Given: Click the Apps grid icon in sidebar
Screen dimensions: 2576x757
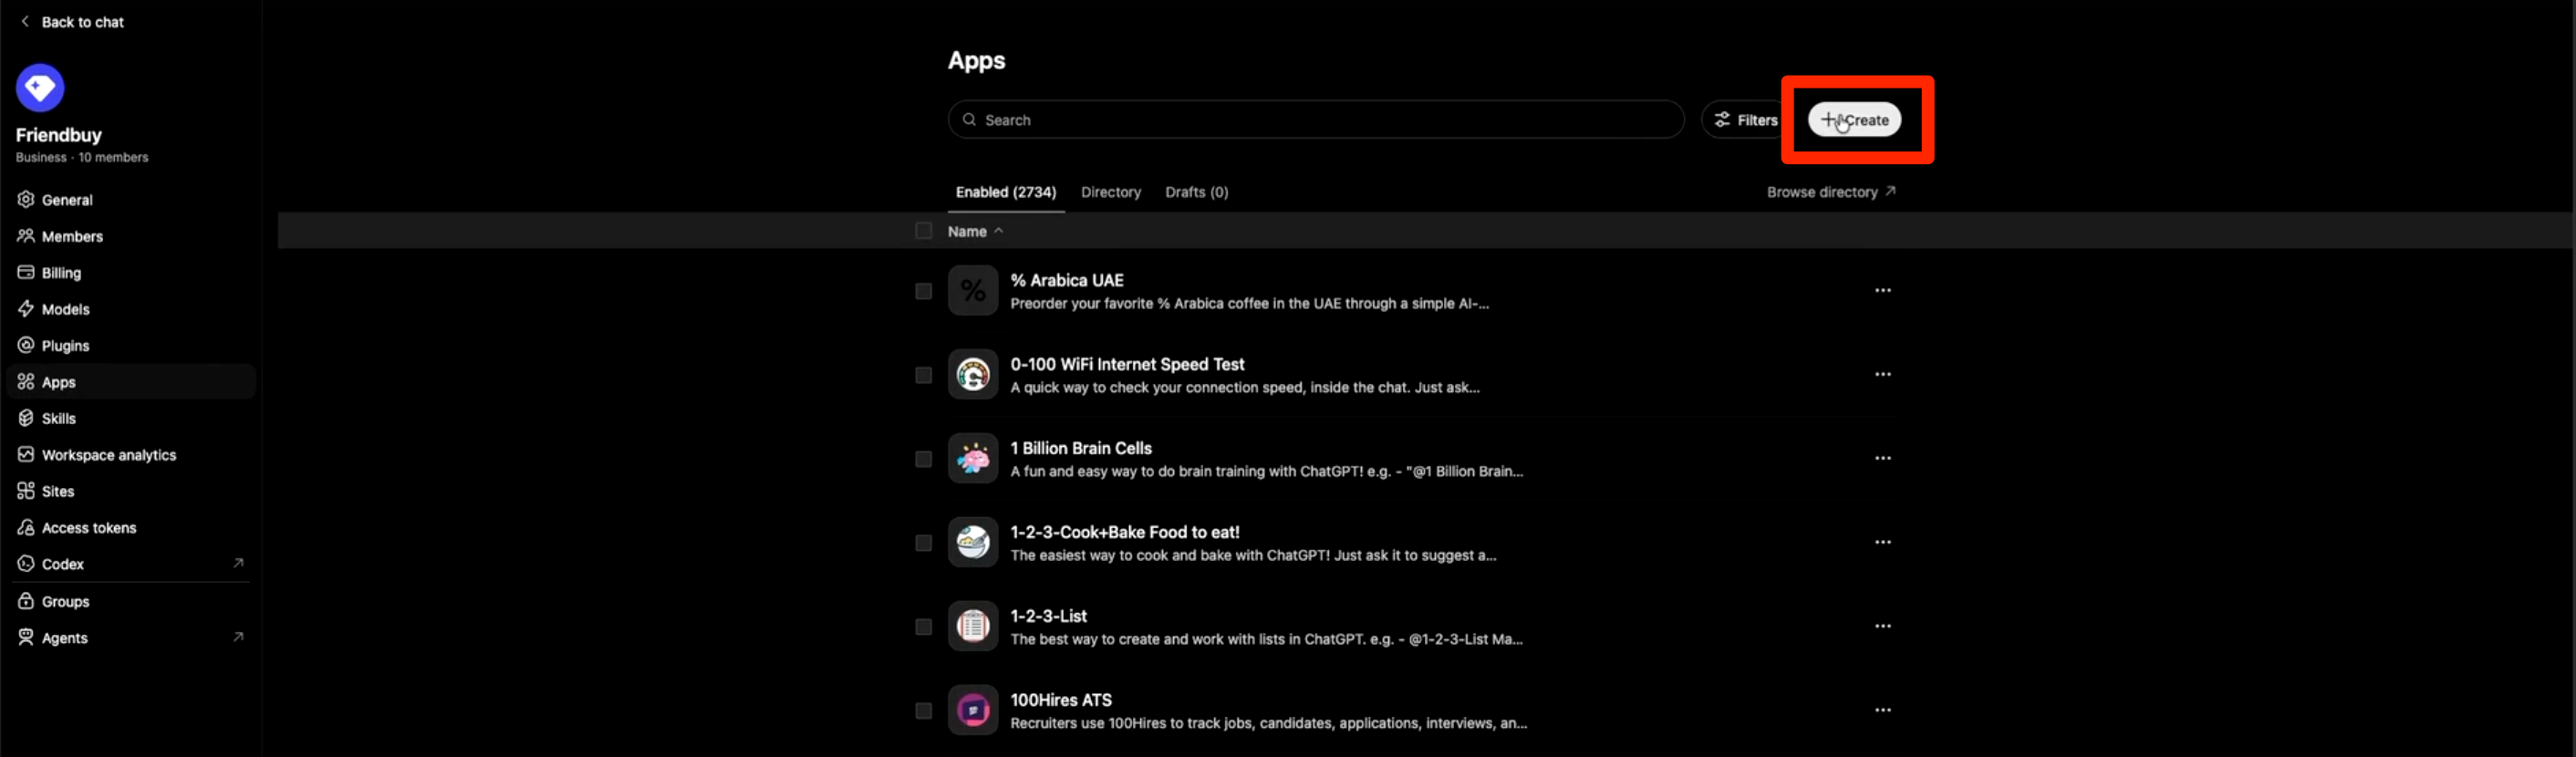Looking at the screenshot, I should (x=26, y=382).
